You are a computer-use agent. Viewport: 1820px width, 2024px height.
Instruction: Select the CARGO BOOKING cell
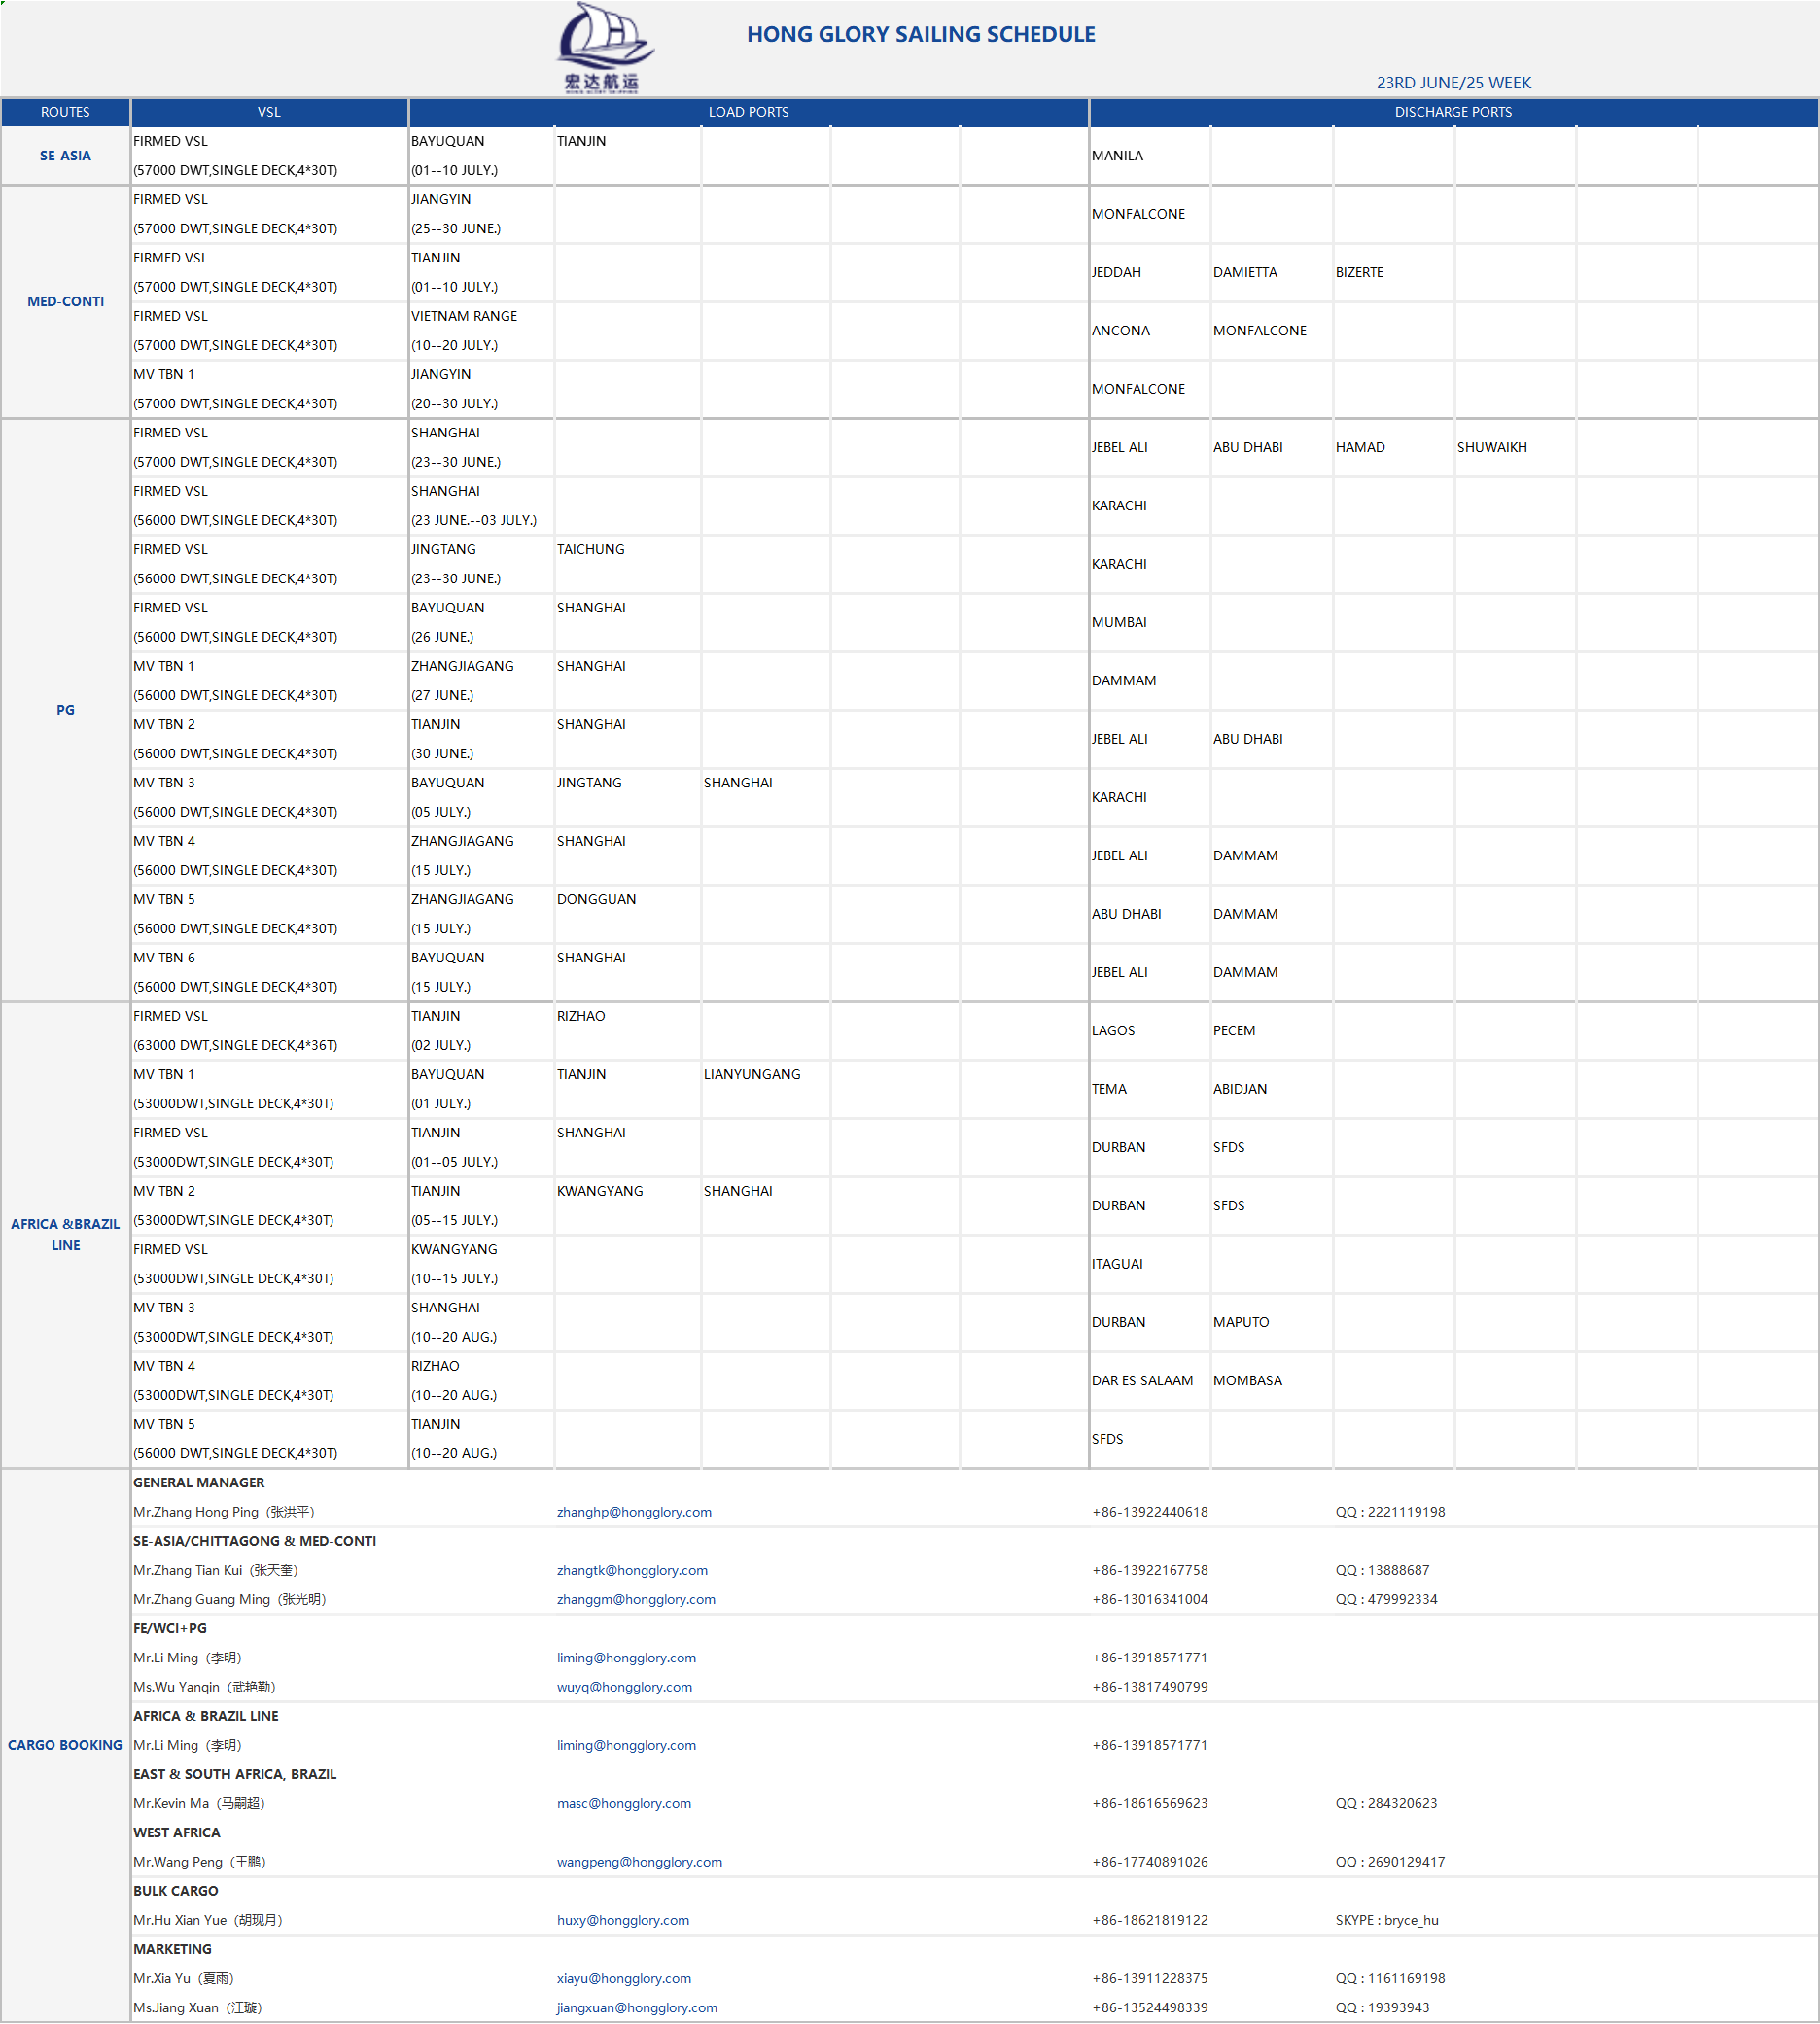tap(65, 1745)
